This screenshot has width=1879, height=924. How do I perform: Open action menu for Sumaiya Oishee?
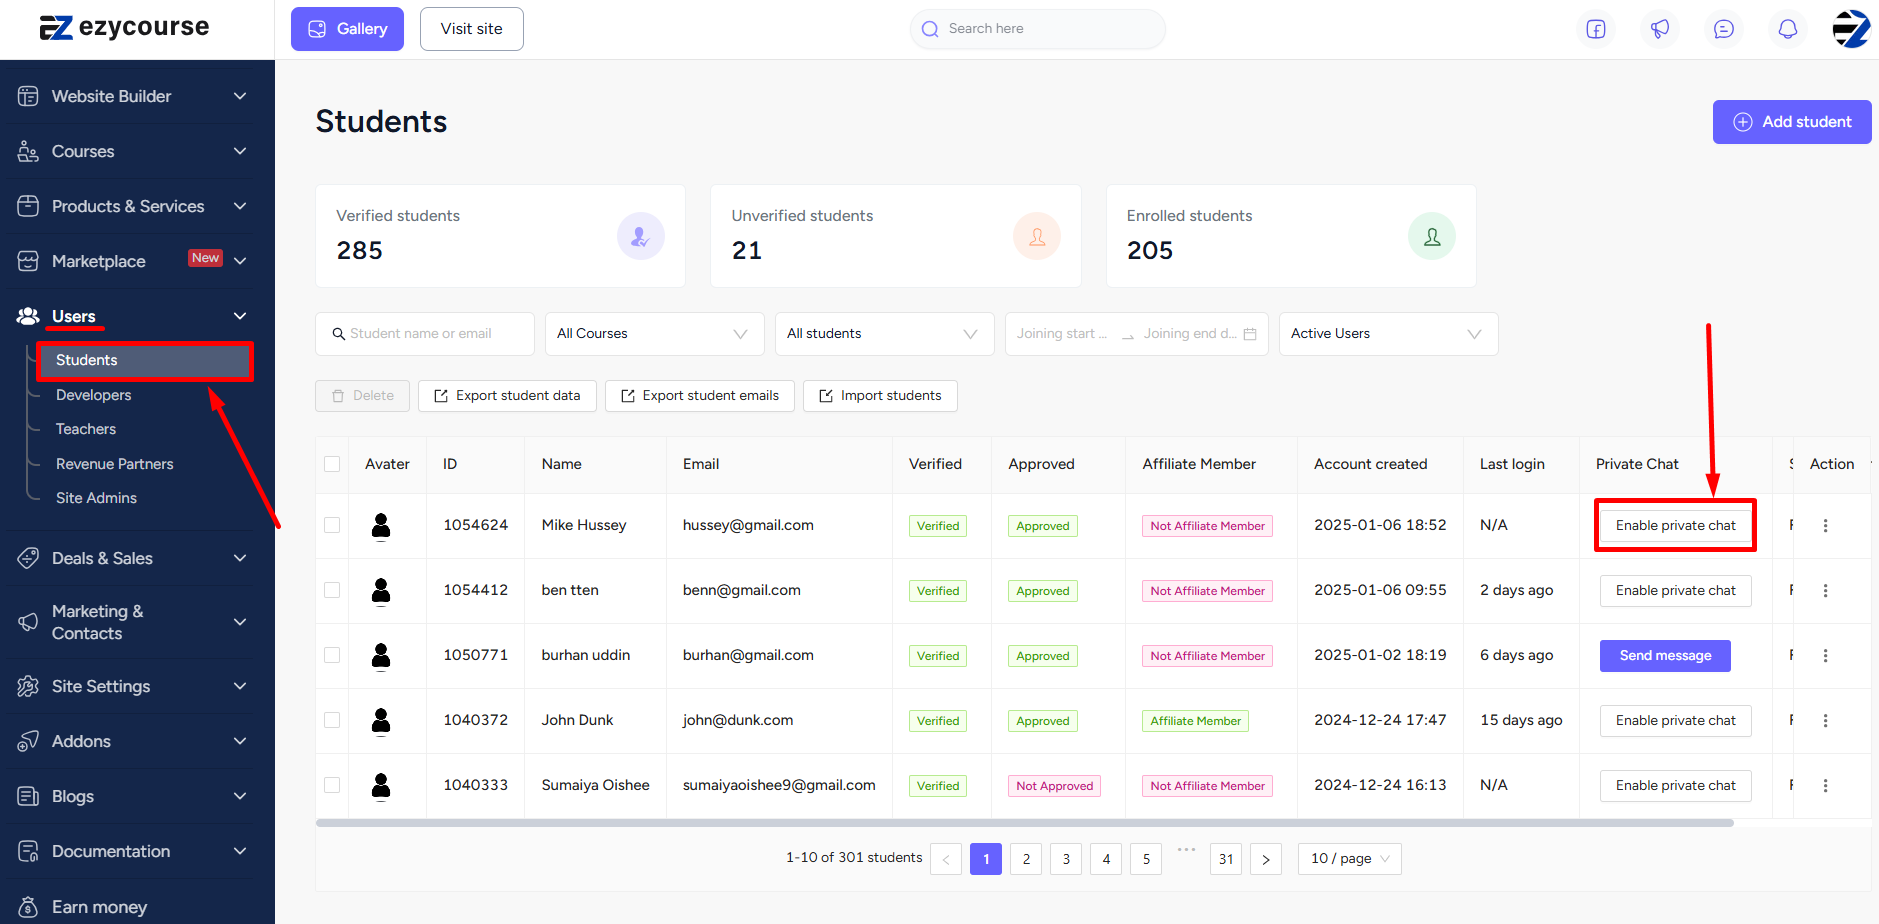pyautogui.click(x=1825, y=785)
